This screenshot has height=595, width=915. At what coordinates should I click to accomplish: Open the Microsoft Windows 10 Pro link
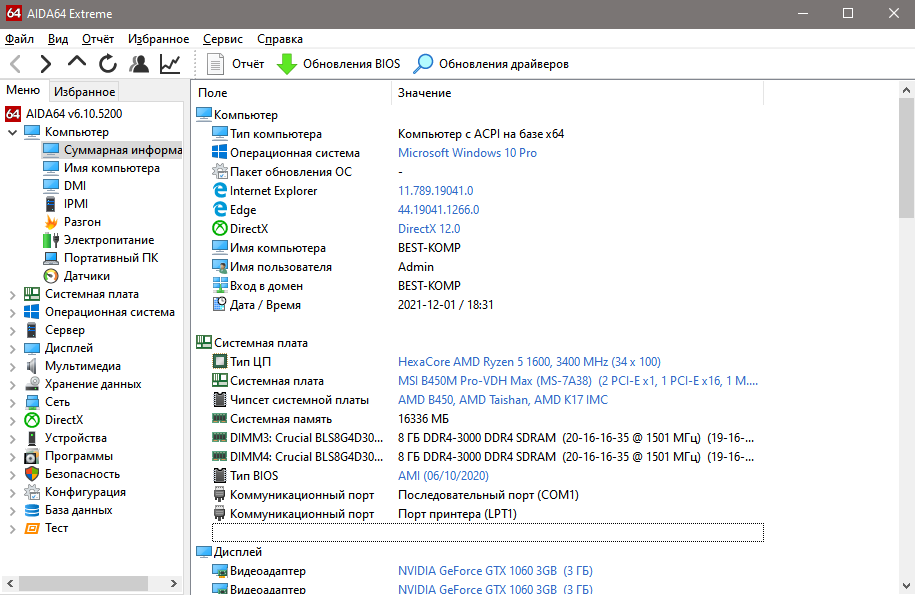[467, 153]
